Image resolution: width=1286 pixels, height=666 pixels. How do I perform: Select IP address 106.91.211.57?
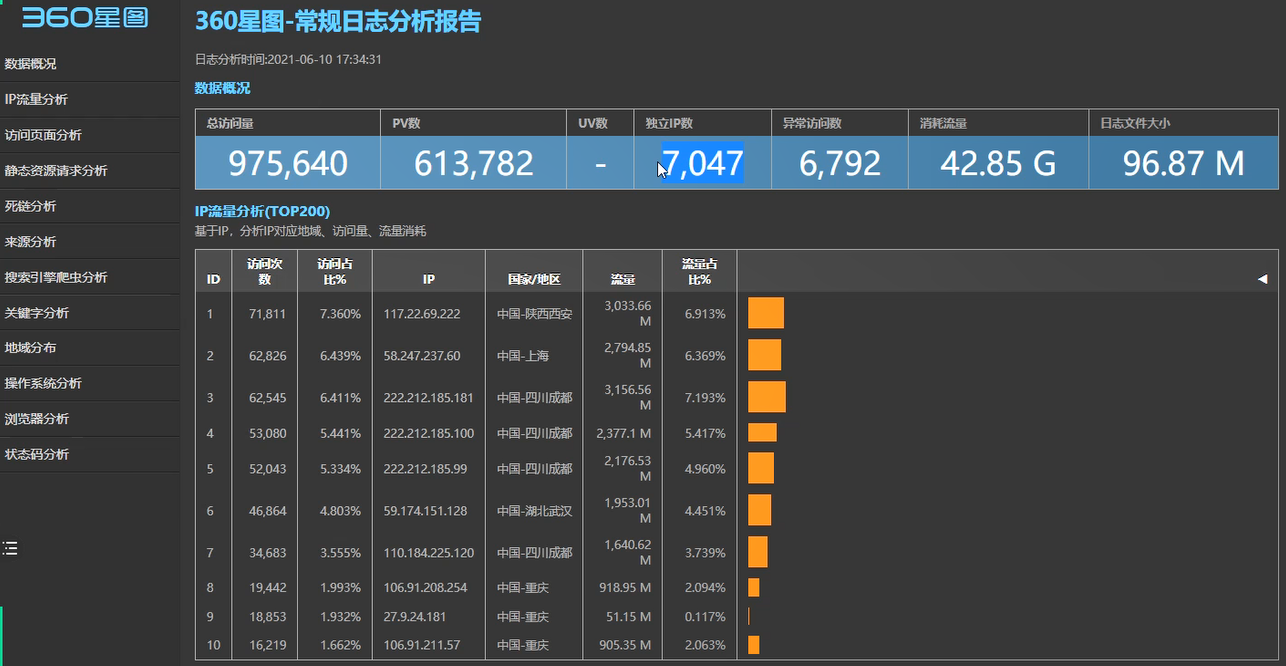click(422, 646)
